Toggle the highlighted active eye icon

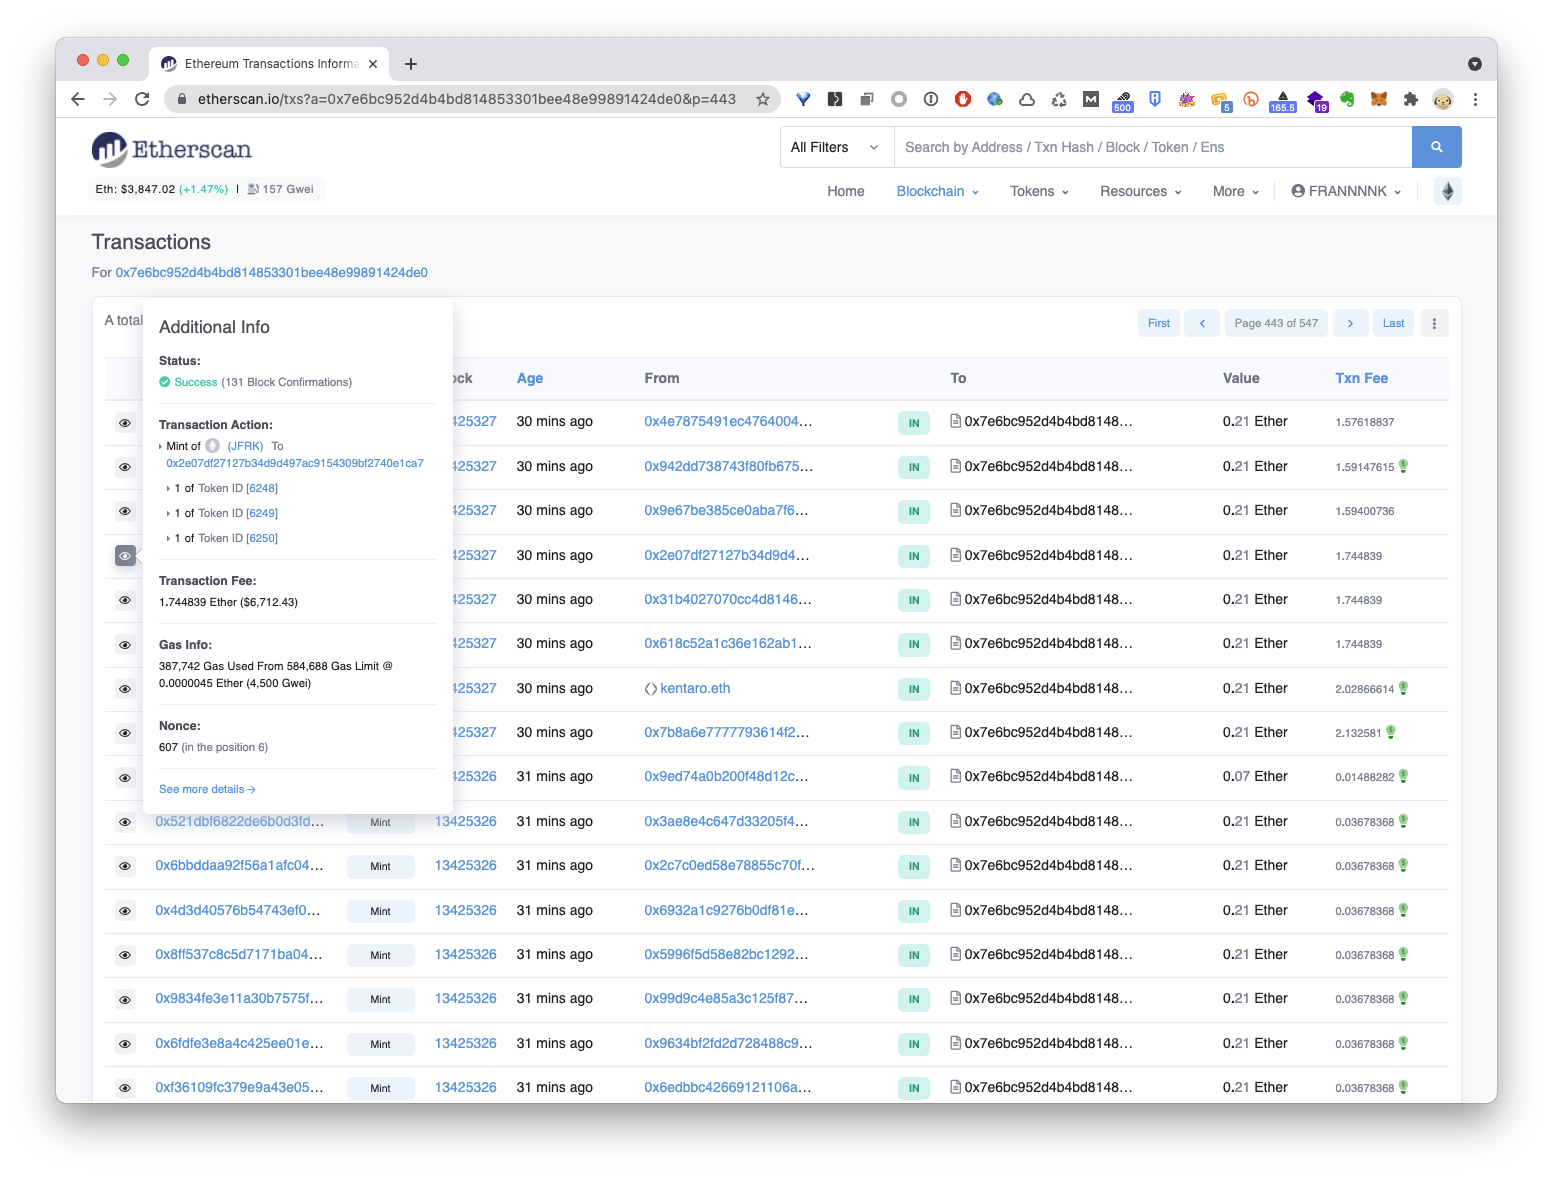tap(125, 555)
